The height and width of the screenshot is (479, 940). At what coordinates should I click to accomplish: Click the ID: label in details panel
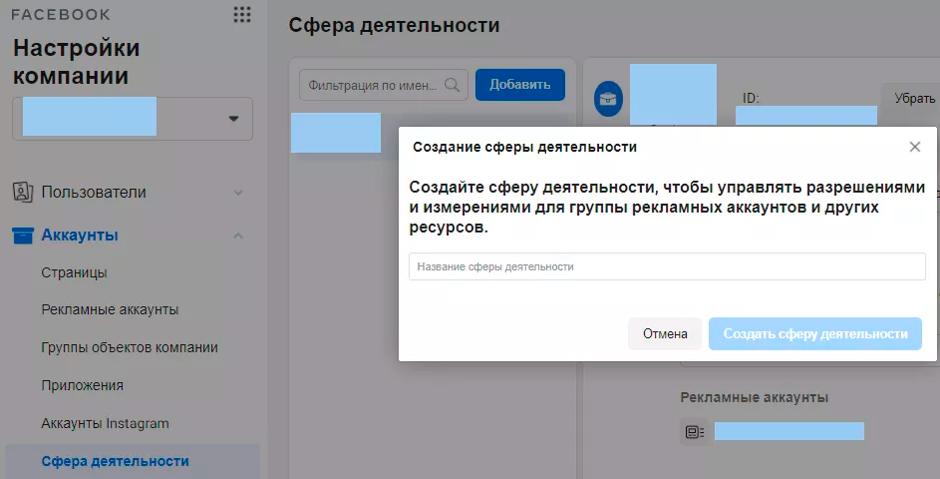coord(751,98)
